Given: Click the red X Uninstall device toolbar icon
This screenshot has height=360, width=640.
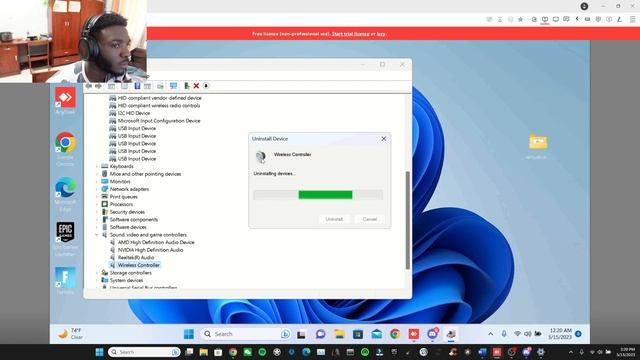Looking at the screenshot, I should pyautogui.click(x=196, y=86).
